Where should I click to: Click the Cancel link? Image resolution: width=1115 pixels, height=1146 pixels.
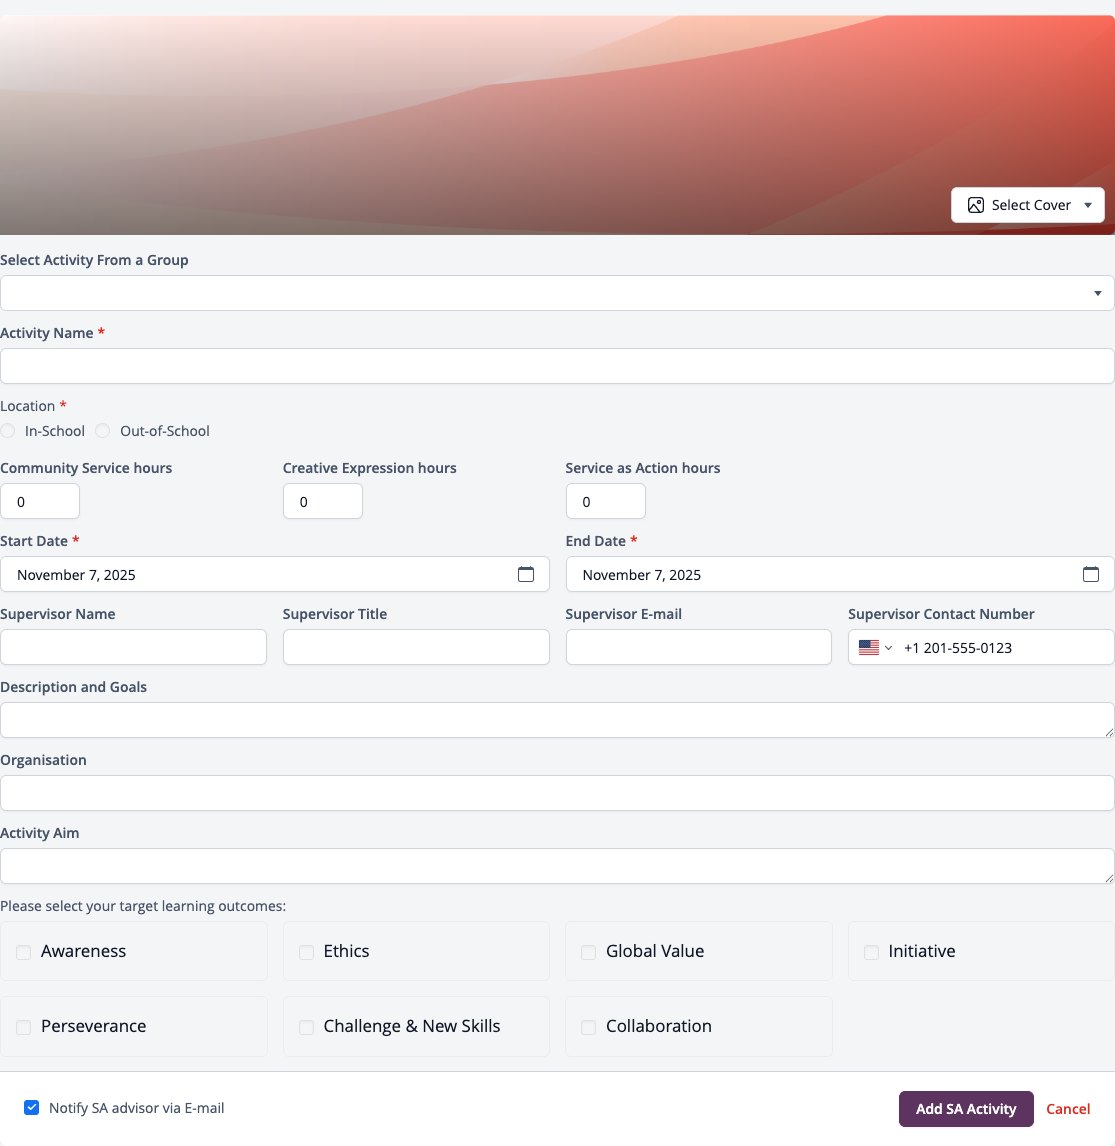(x=1068, y=1109)
